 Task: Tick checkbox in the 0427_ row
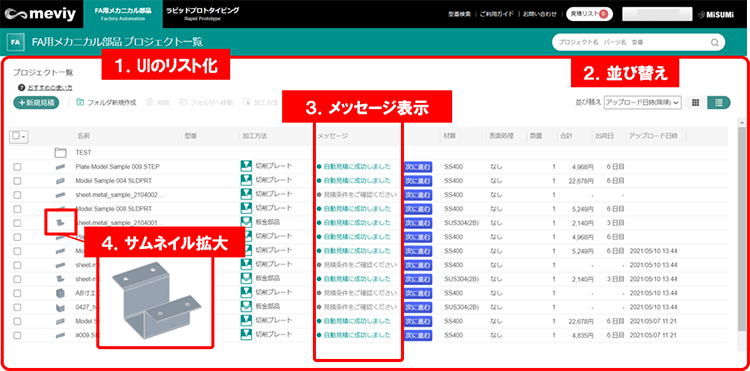pyautogui.click(x=17, y=306)
